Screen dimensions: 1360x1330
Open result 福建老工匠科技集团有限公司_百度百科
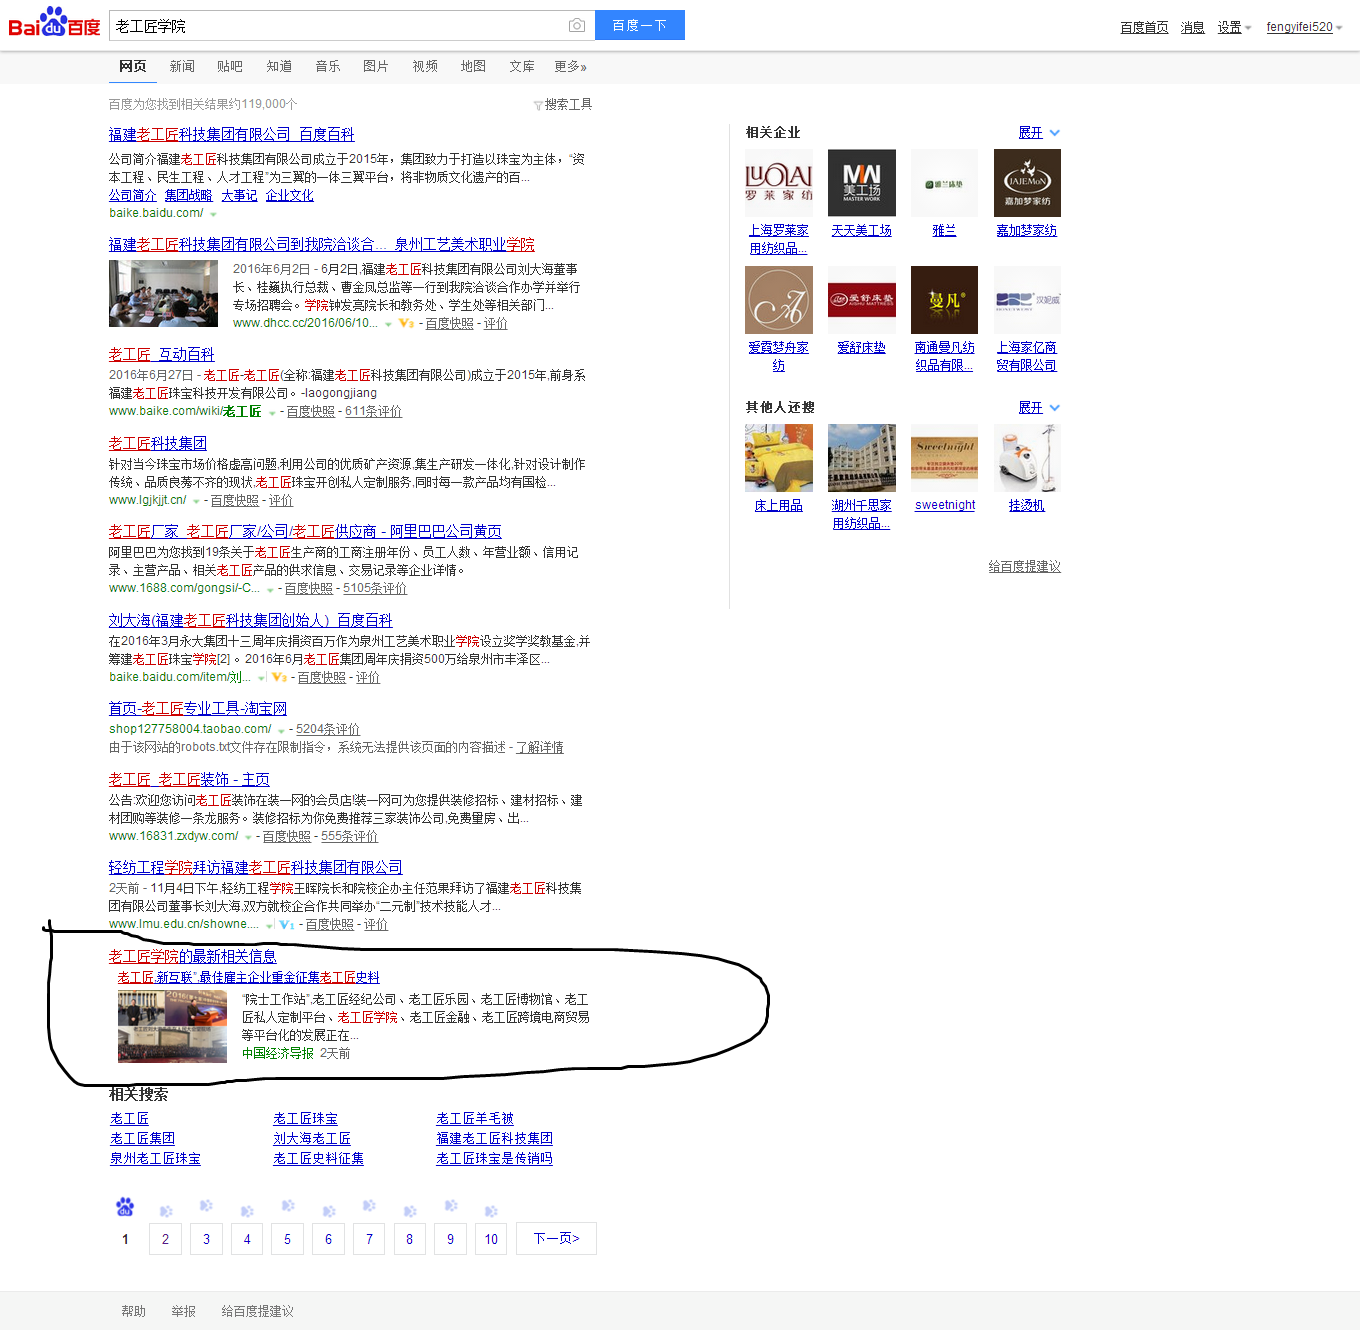click(x=231, y=134)
